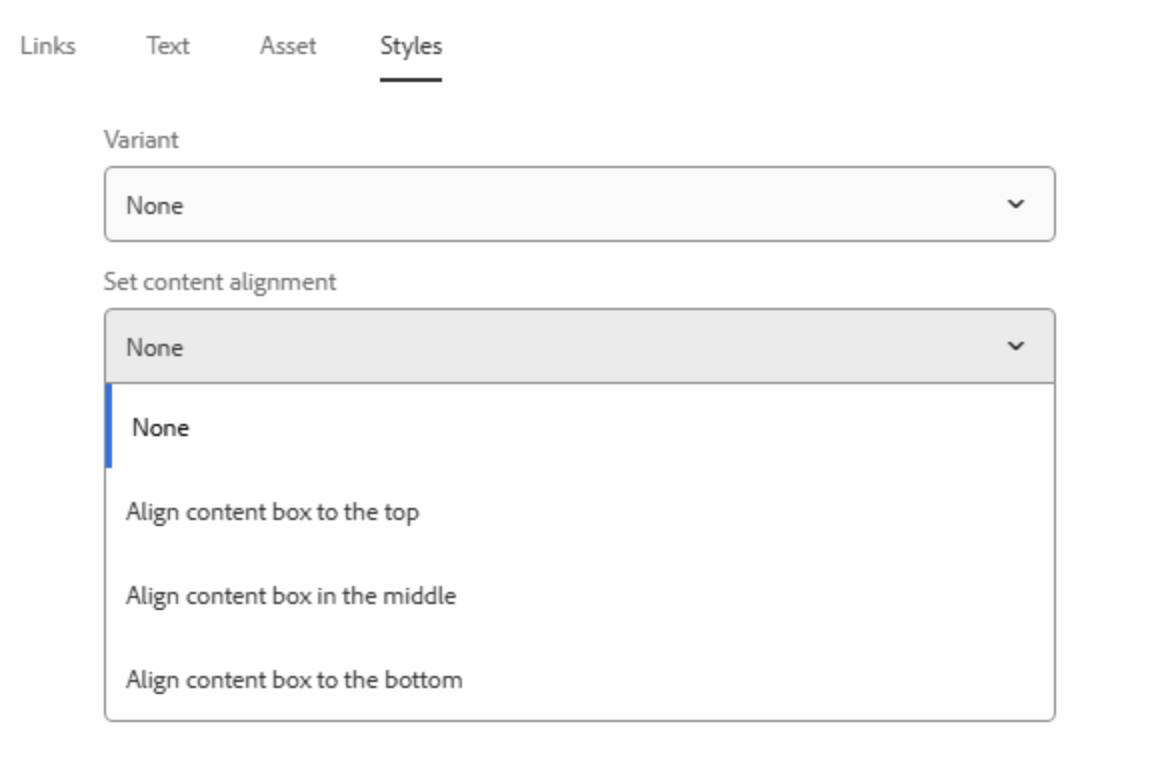Viewport: 1150px width, 774px height.
Task: Switch to the Asset tab
Action: click(287, 45)
